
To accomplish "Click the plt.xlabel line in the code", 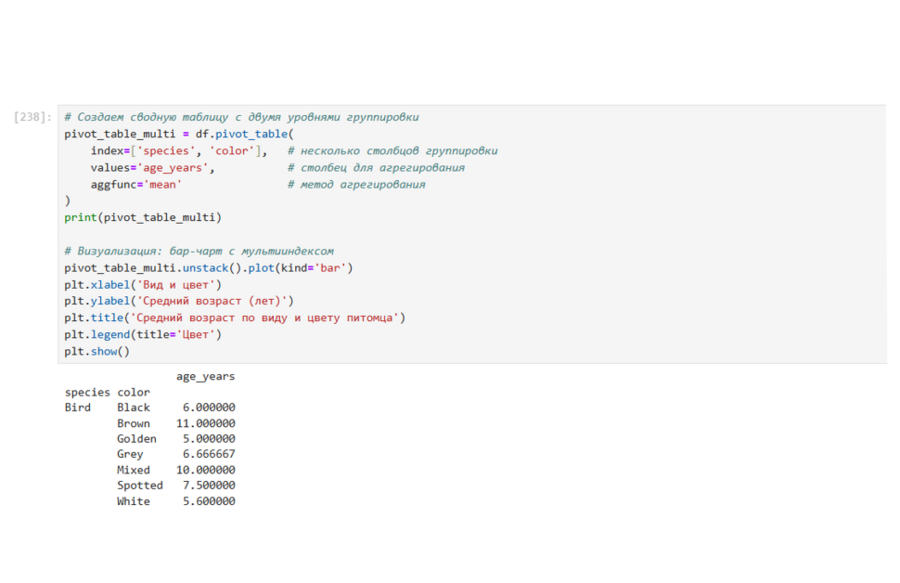I will coord(143,285).
